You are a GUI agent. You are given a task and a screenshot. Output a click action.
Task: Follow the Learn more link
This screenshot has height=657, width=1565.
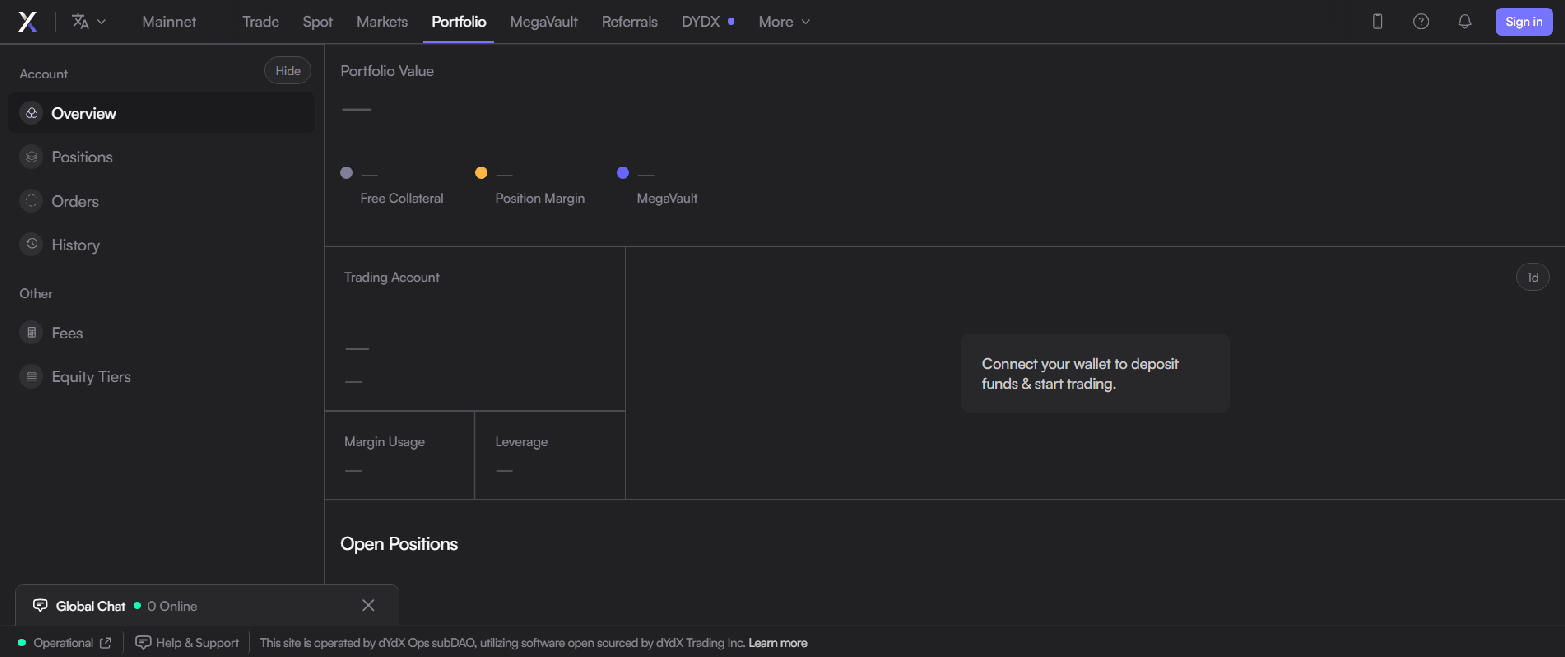tap(778, 643)
